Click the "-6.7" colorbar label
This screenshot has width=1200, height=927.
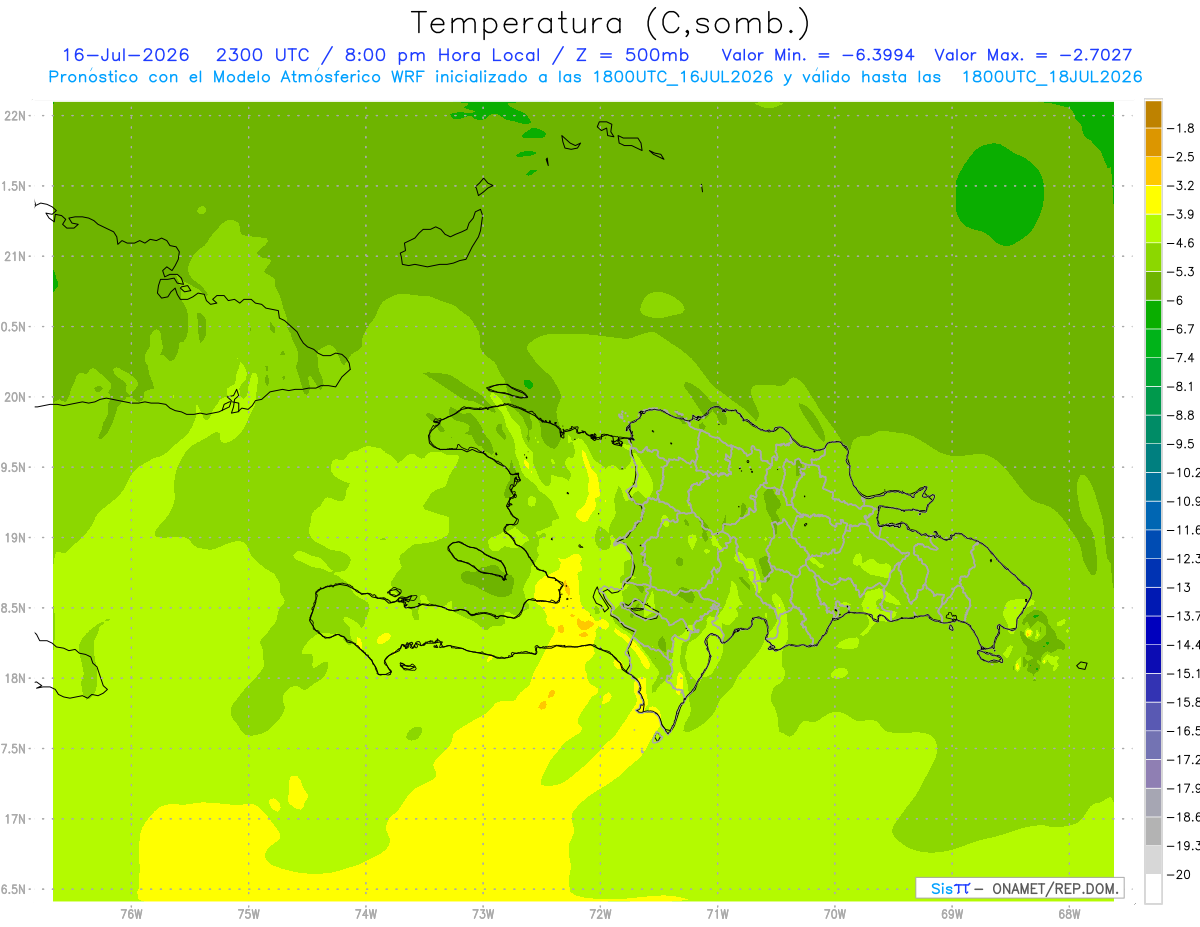(x=1183, y=329)
